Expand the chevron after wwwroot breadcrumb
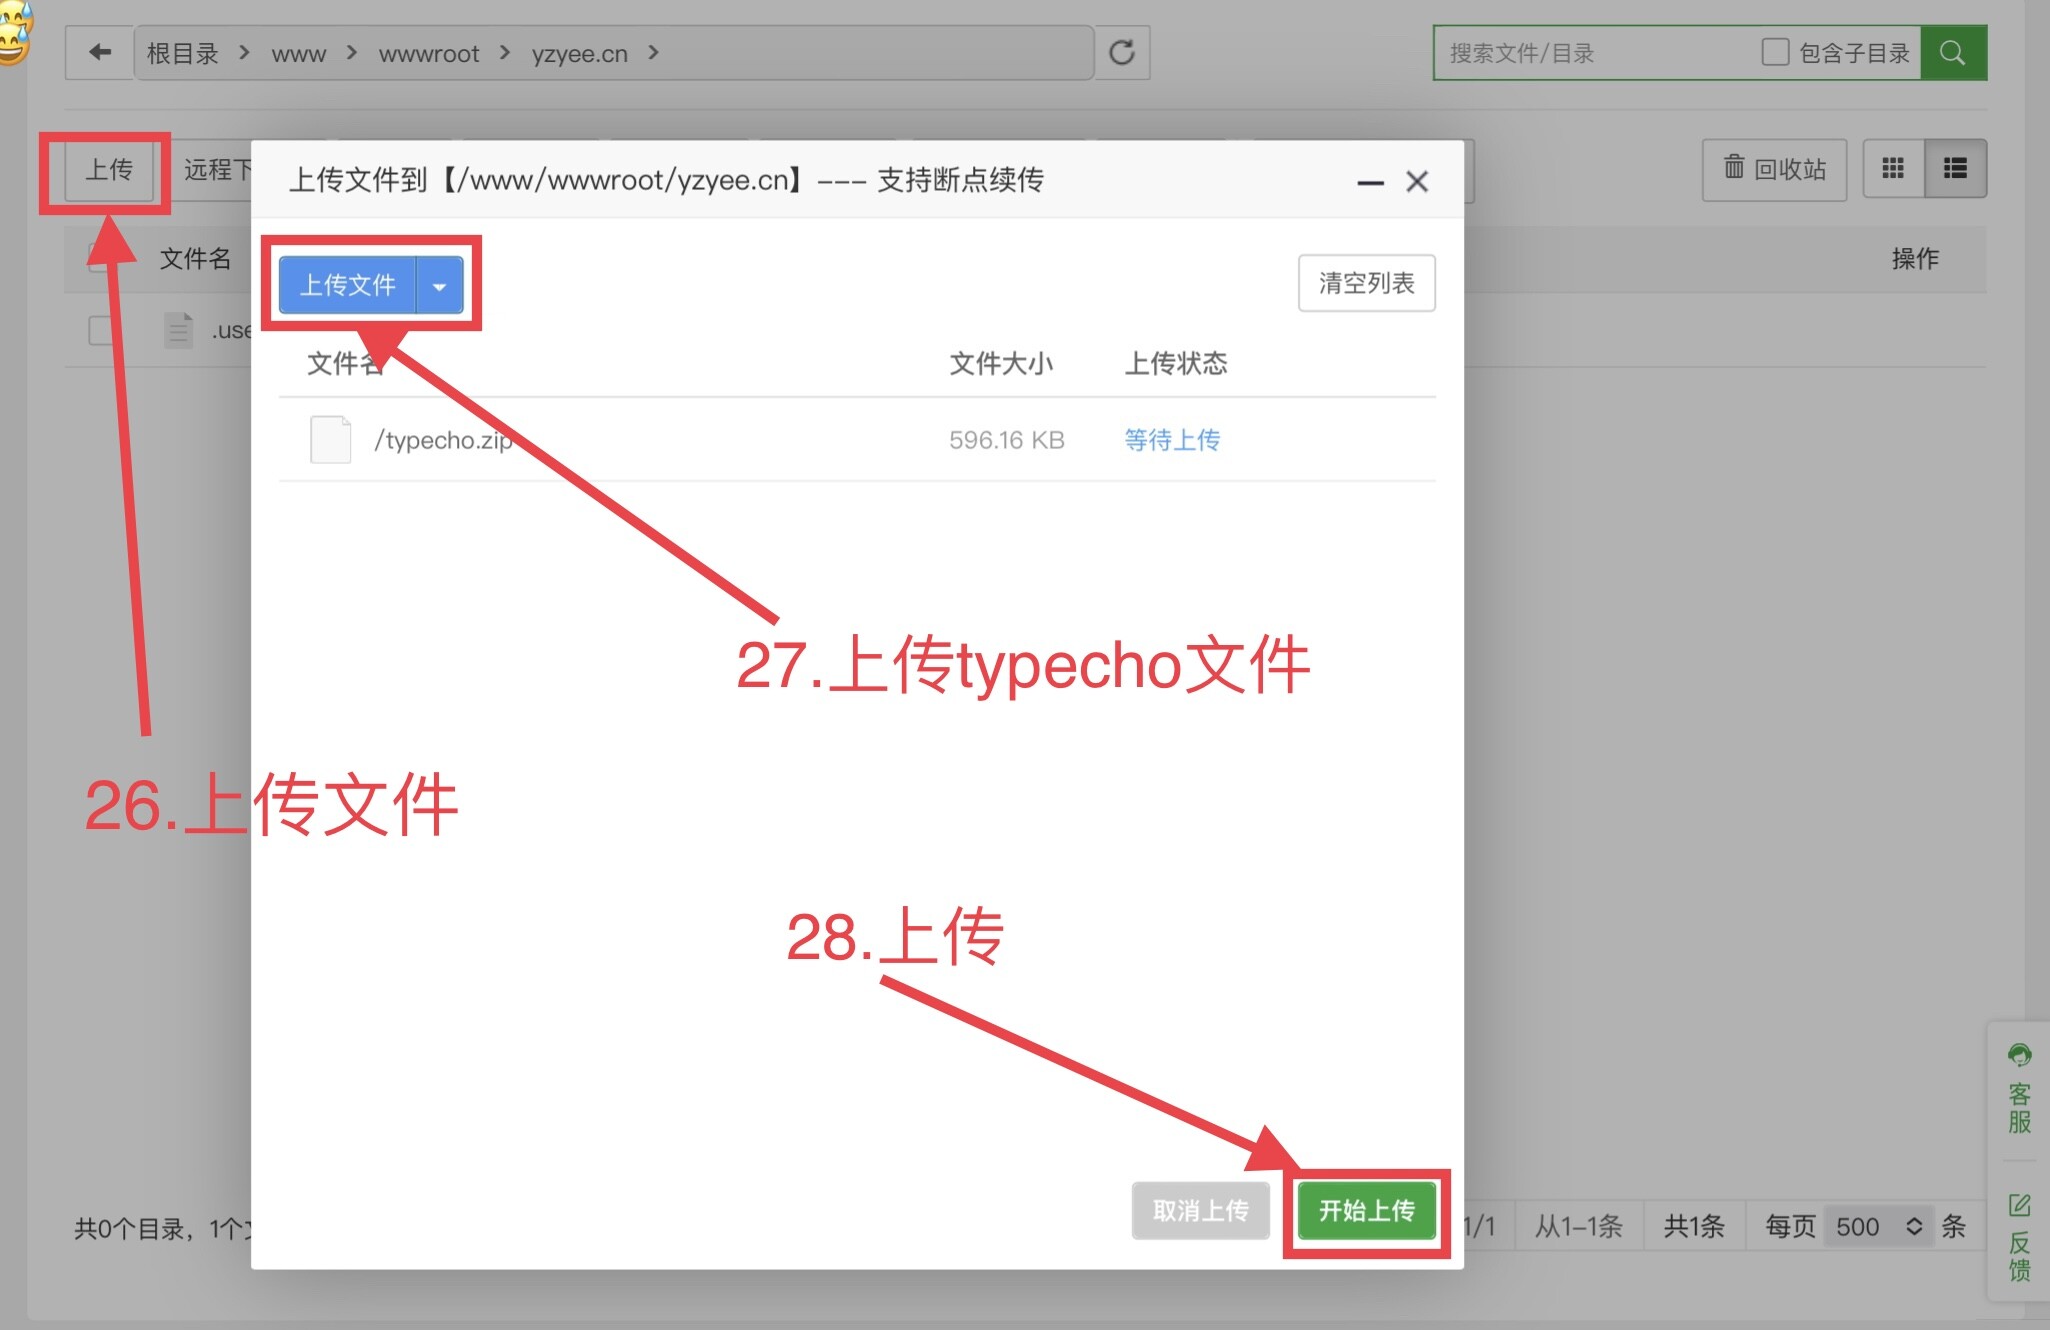This screenshot has width=2050, height=1330. [505, 52]
